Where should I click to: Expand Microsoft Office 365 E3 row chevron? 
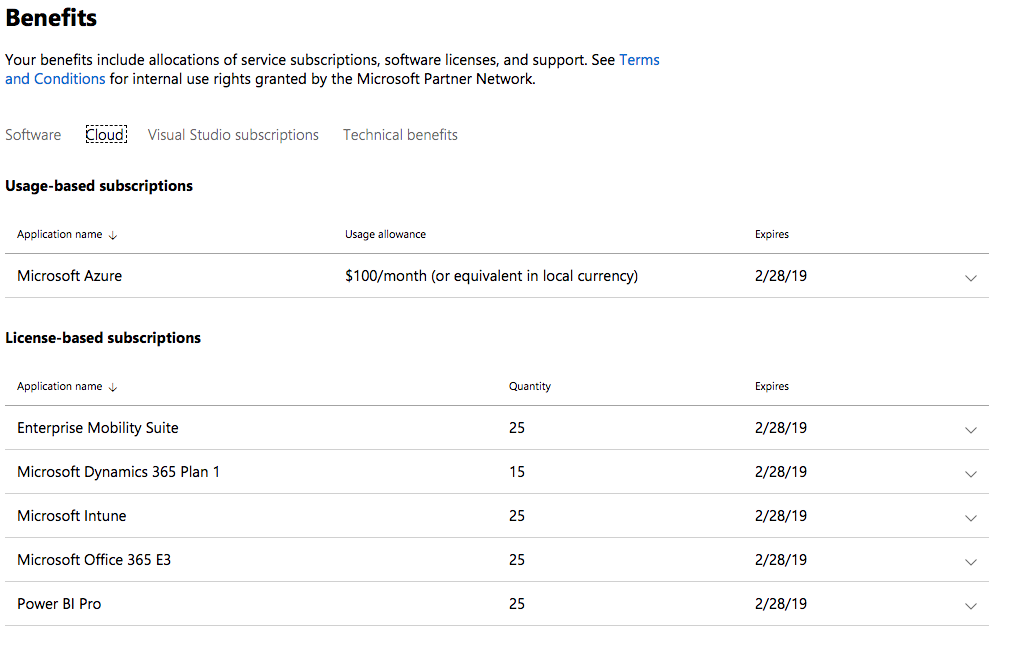[x=971, y=561]
